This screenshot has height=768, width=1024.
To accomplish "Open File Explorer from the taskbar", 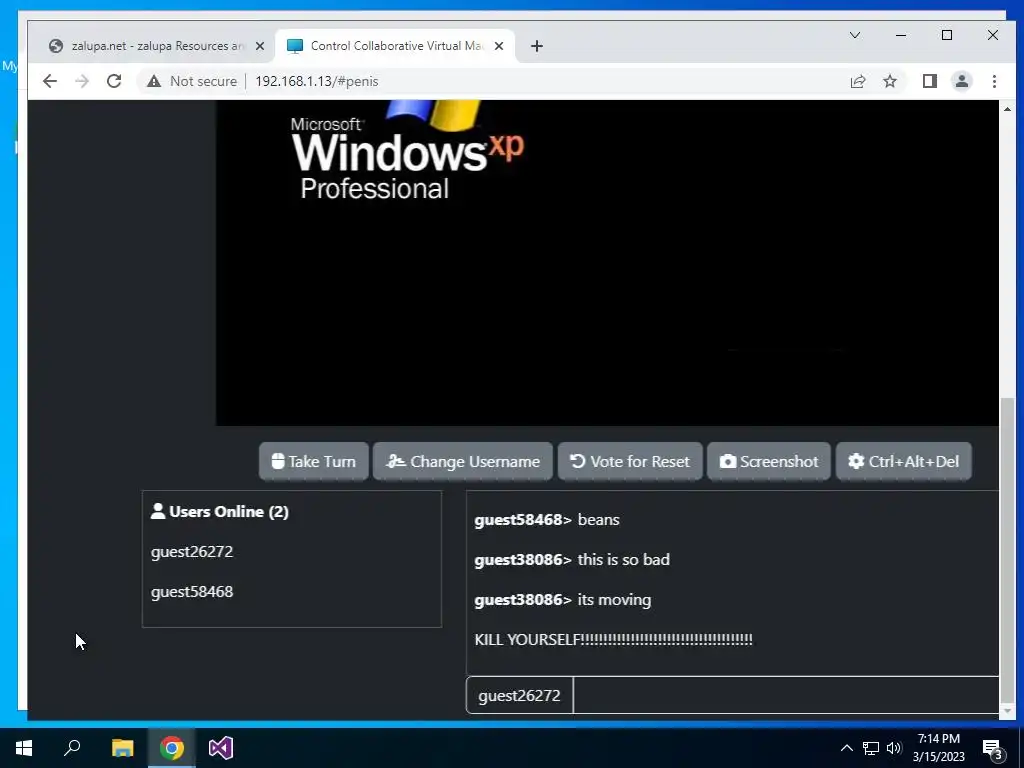I will [122, 748].
